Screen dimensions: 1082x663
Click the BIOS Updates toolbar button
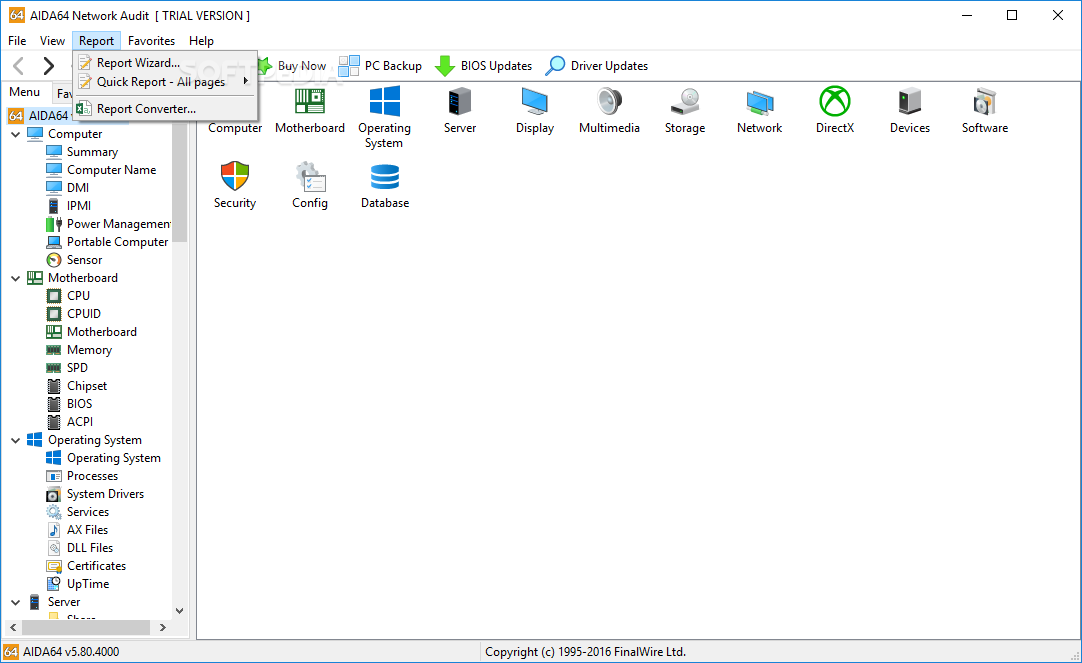(x=484, y=66)
